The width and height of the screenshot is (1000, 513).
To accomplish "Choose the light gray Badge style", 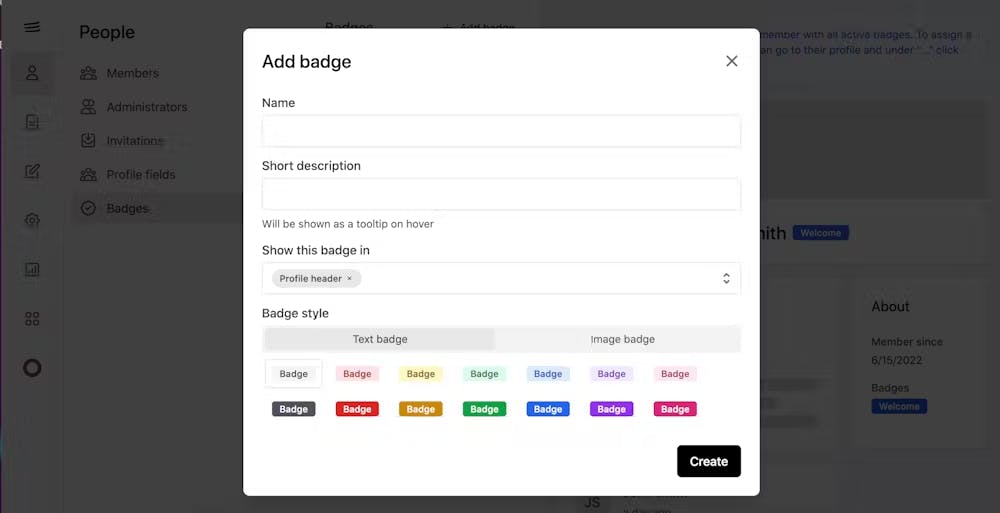I will [293, 374].
